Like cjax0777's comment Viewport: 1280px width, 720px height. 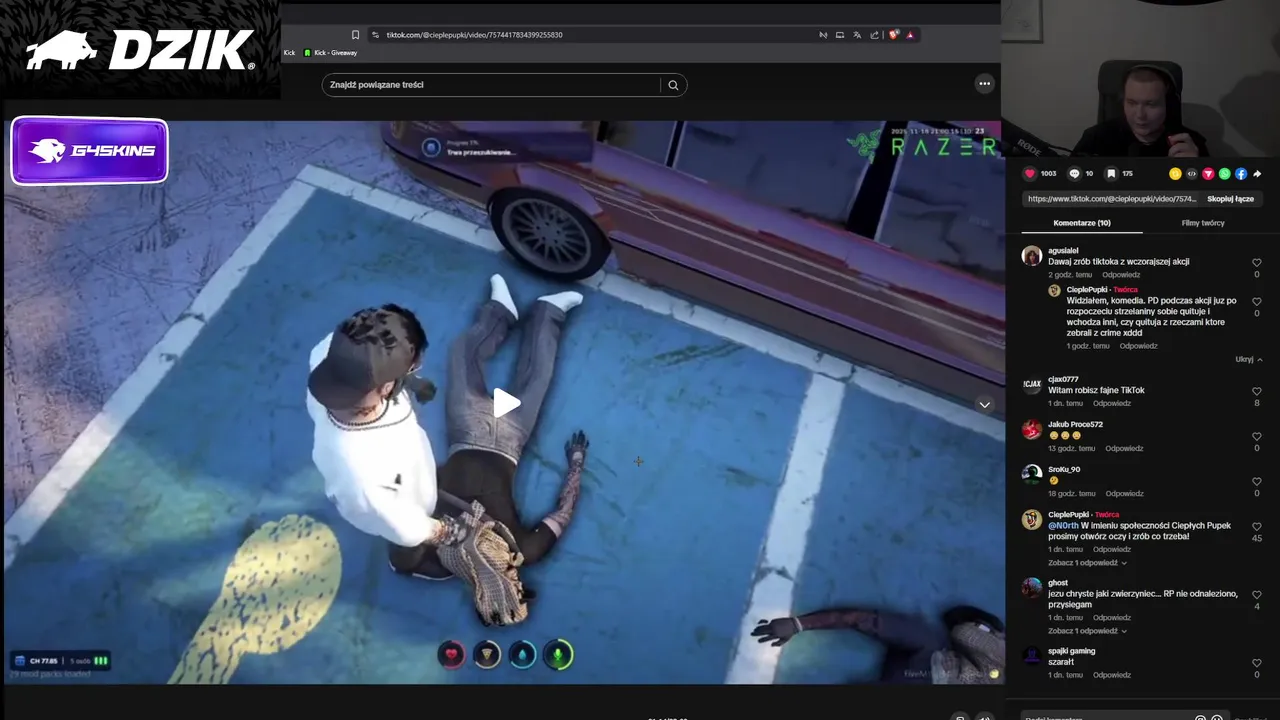coord(1257,392)
